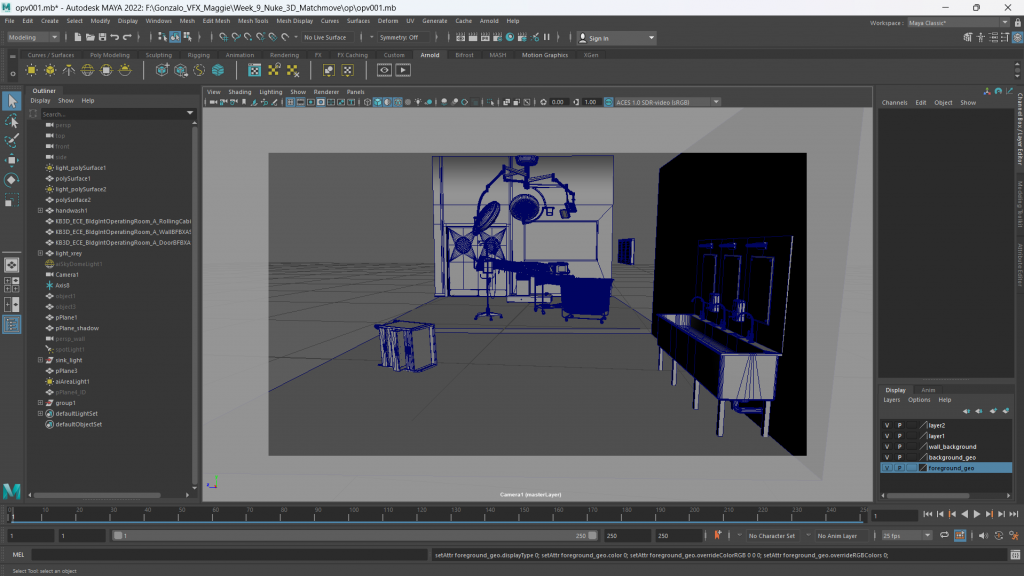1024x576 pixels.
Task: Create a new empty display layer
Action: click(993, 411)
